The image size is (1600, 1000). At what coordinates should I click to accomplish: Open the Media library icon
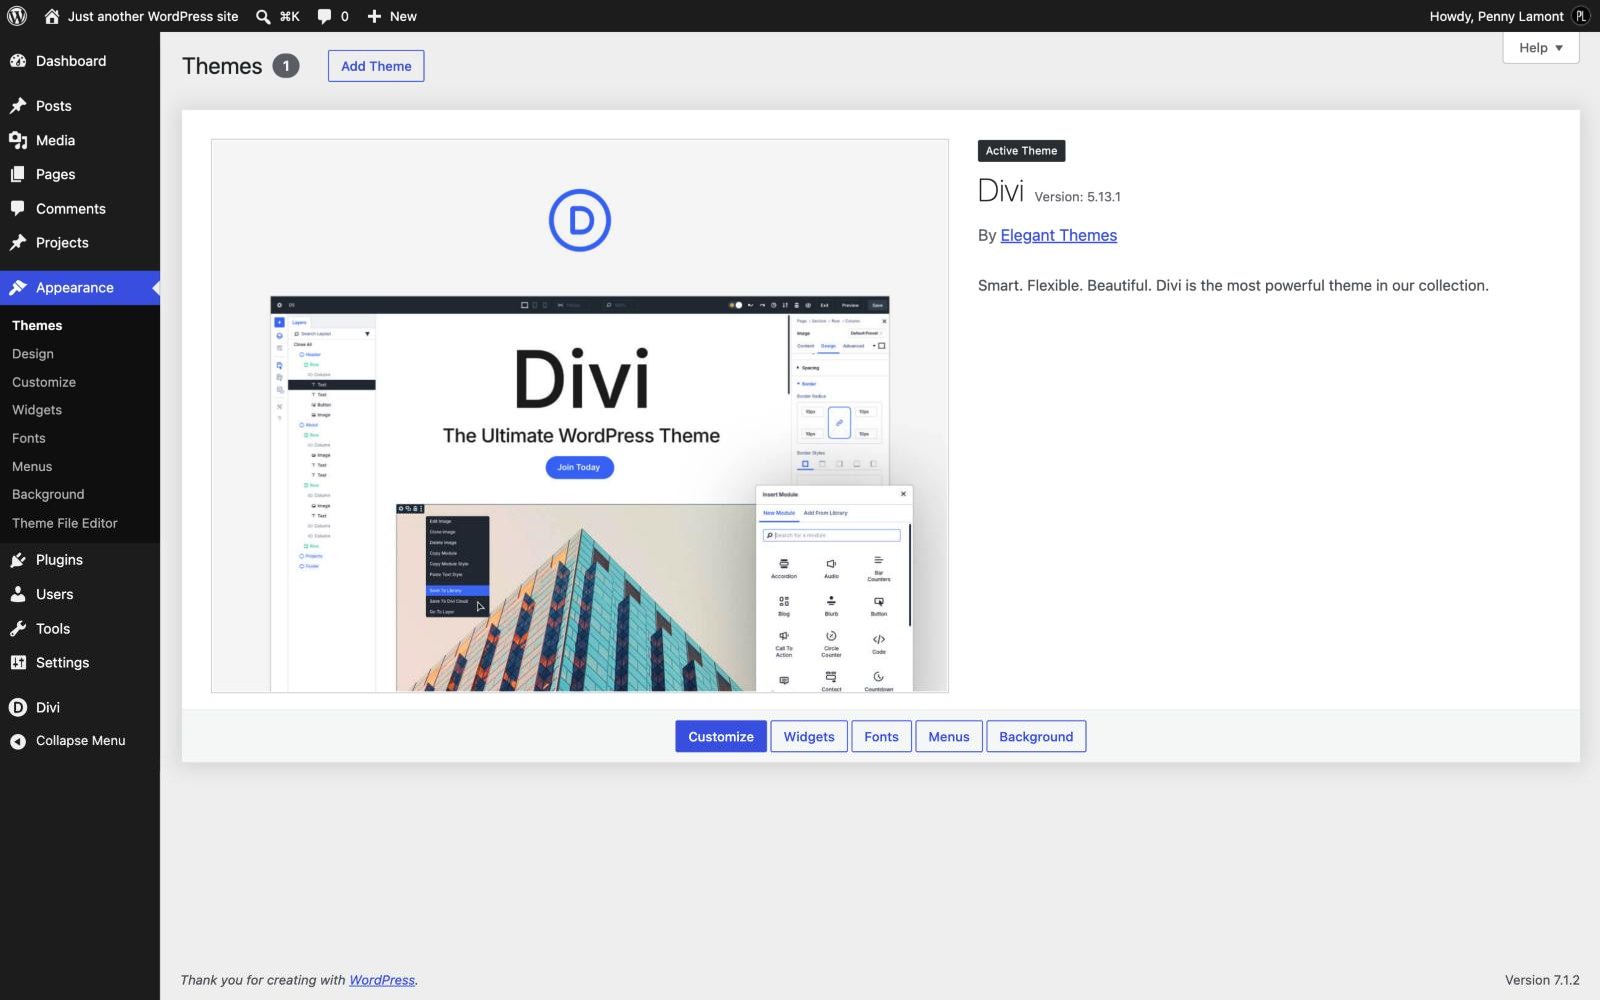18,140
